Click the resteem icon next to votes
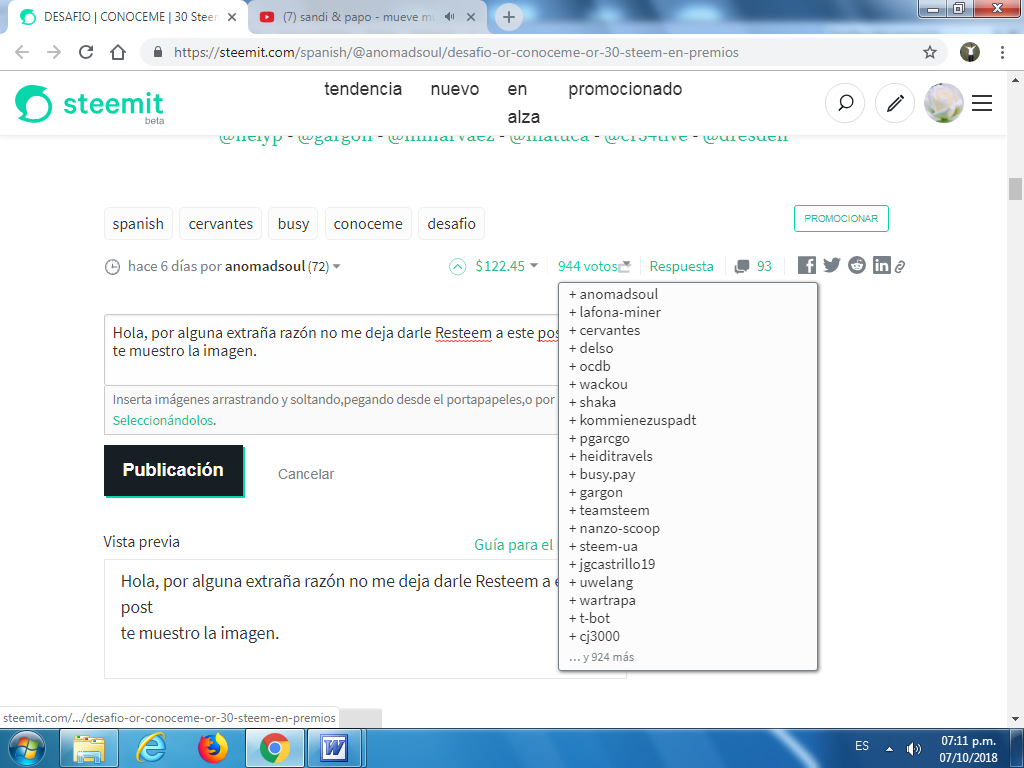The height and width of the screenshot is (768, 1024). pos(625,266)
